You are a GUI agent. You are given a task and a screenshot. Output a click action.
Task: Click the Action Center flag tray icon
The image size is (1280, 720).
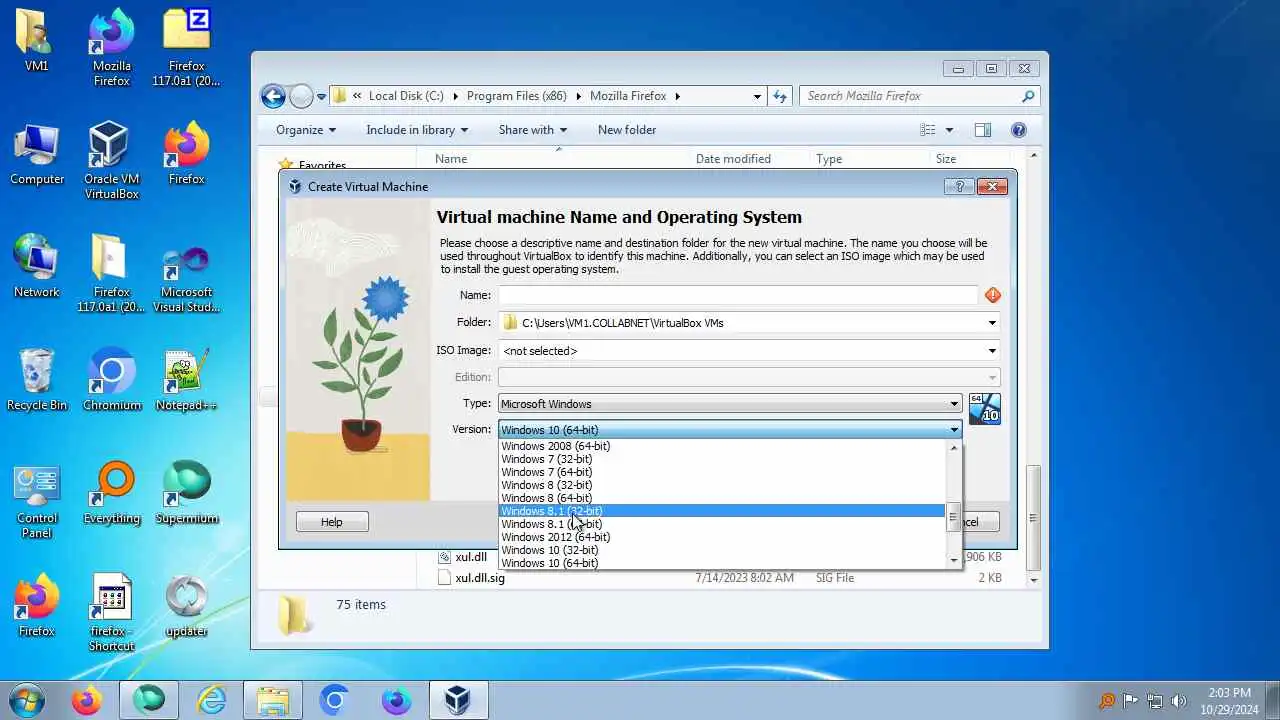tap(1130, 701)
